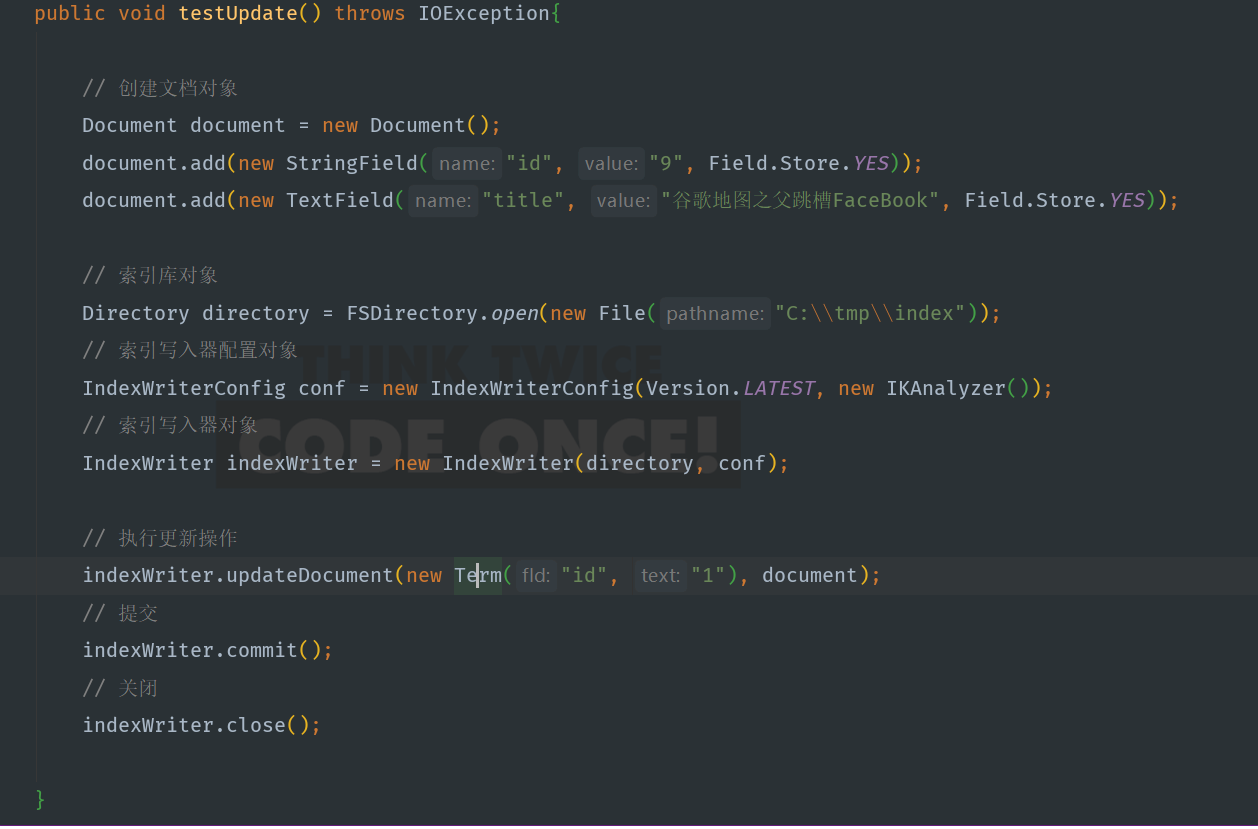Click the 'conf' variable declaration

(322, 388)
